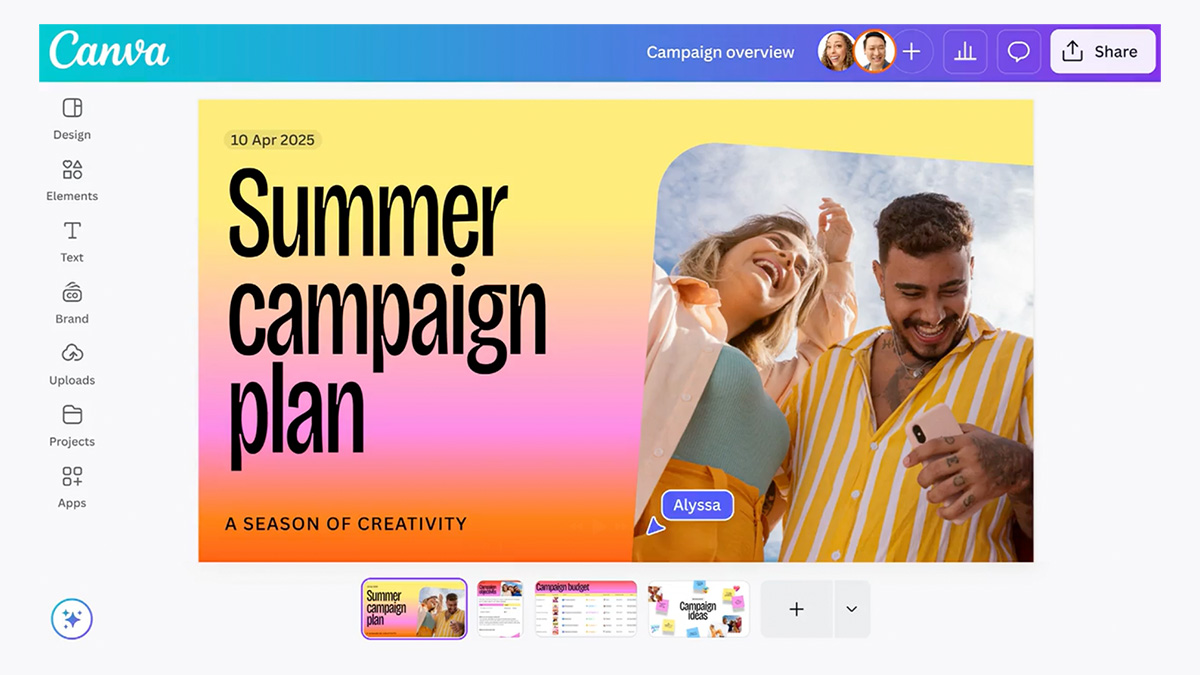Open the Elements panel
The height and width of the screenshot is (675, 1200).
point(72,181)
